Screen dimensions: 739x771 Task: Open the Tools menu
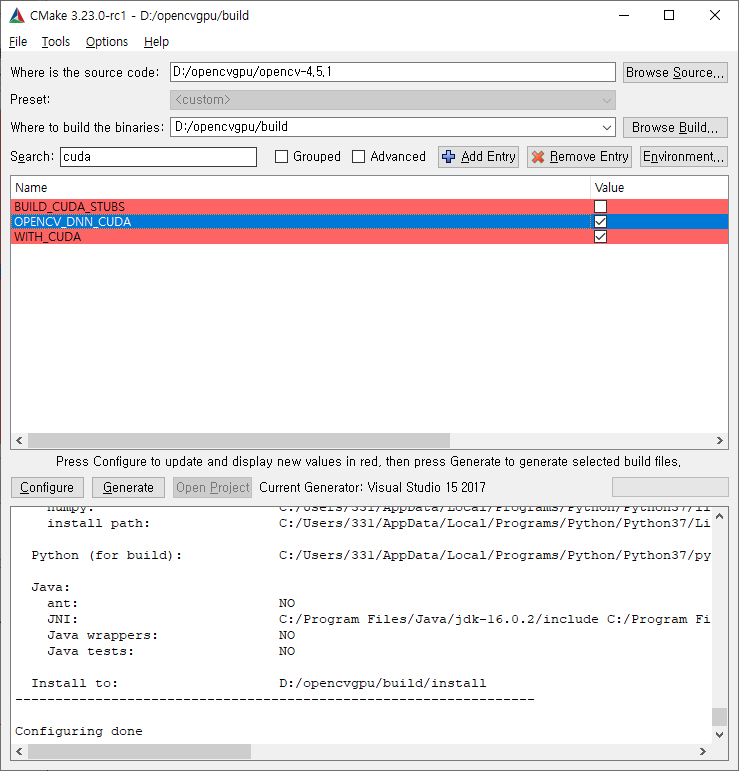click(56, 42)
